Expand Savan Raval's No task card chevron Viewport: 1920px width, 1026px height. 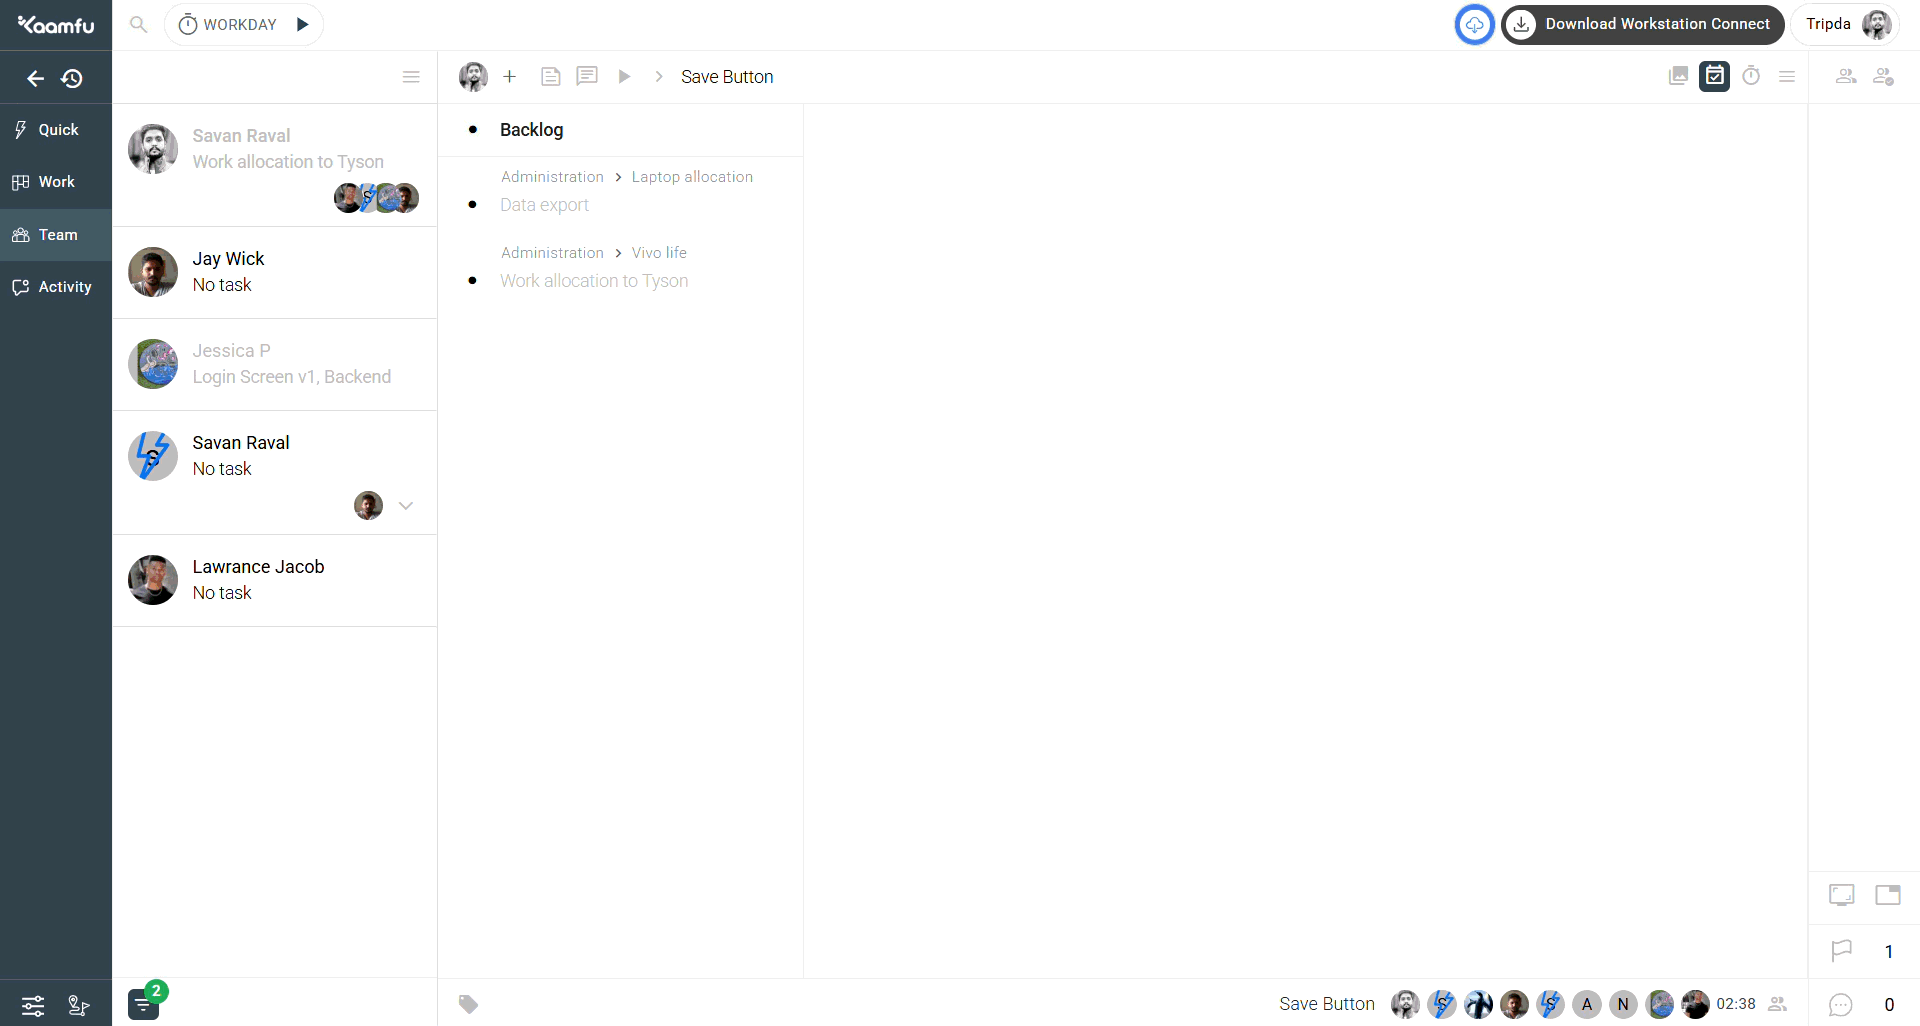(x=406, y=506)
